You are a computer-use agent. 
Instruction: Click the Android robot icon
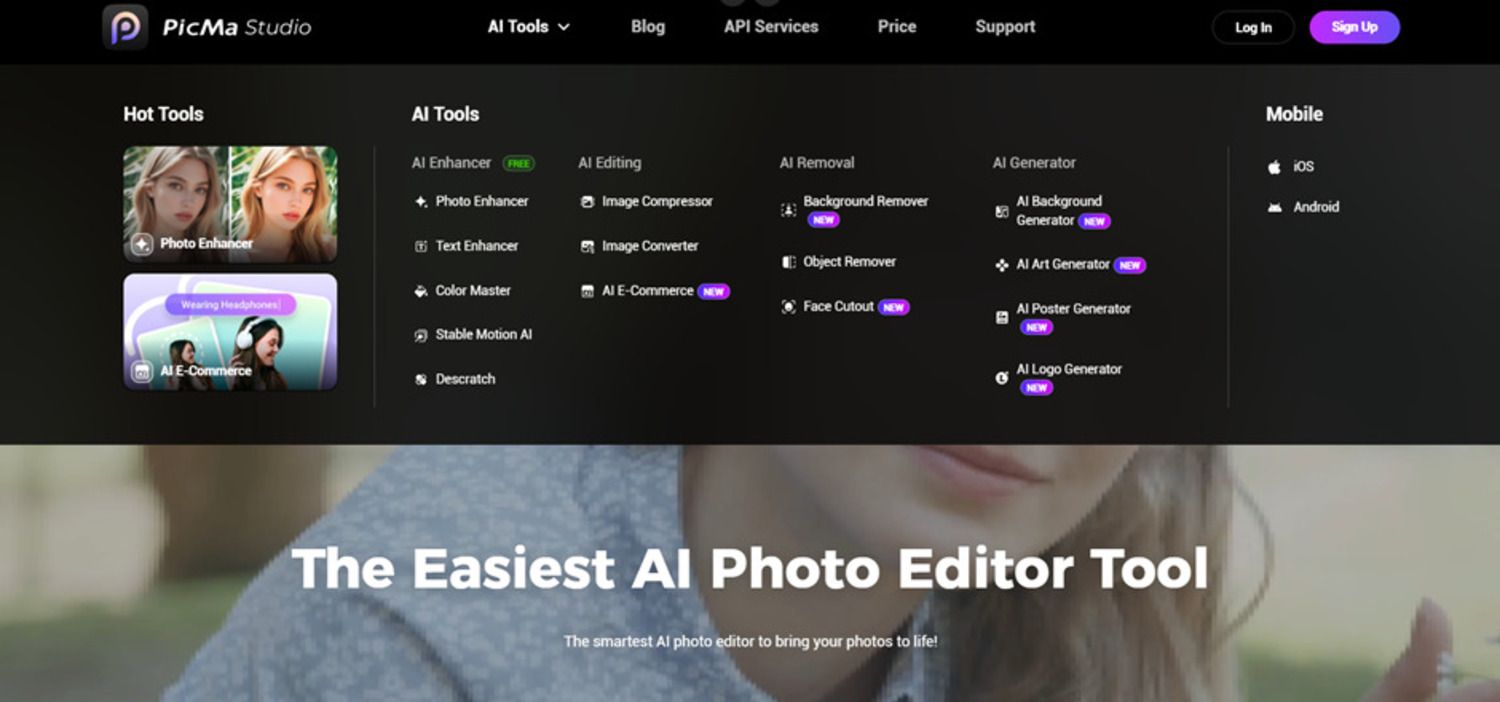(x=1274, y=207)
